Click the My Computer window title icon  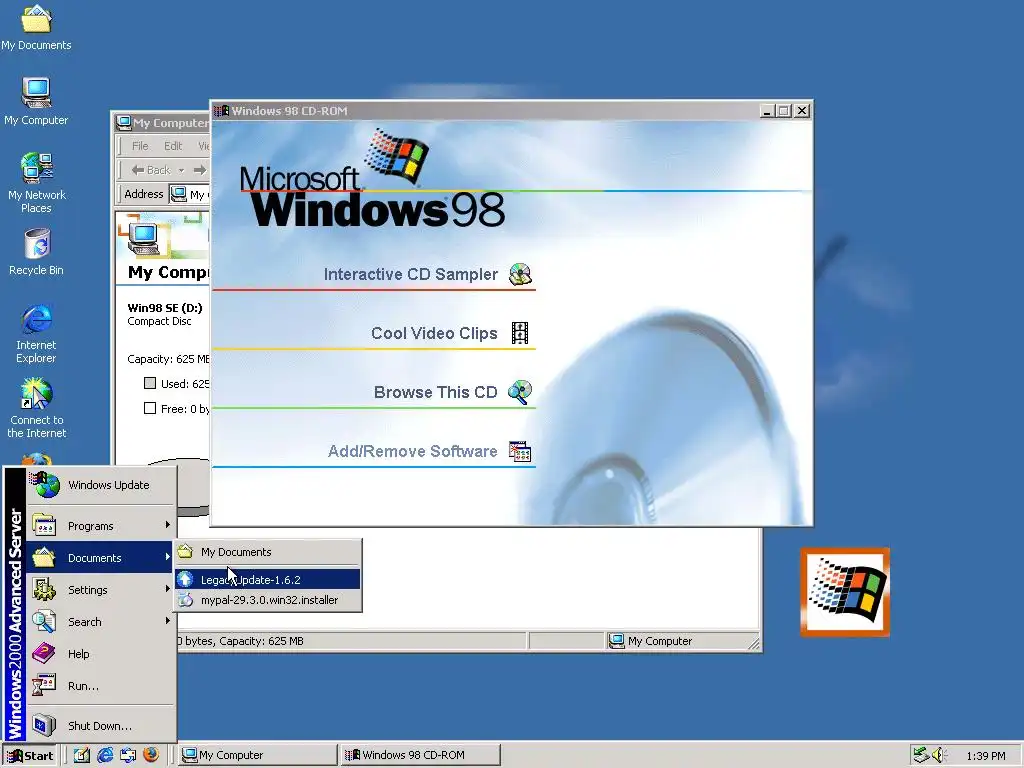123,123
